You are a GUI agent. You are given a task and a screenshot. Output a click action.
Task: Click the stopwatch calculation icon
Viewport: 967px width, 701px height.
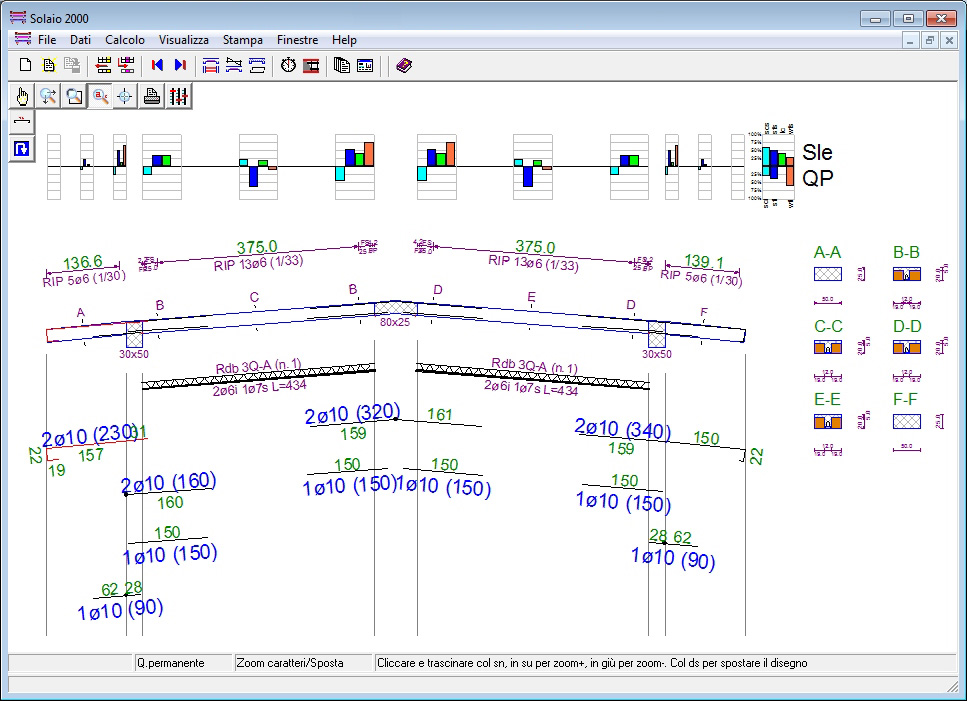pyautogui.click(x=288, y=66)
